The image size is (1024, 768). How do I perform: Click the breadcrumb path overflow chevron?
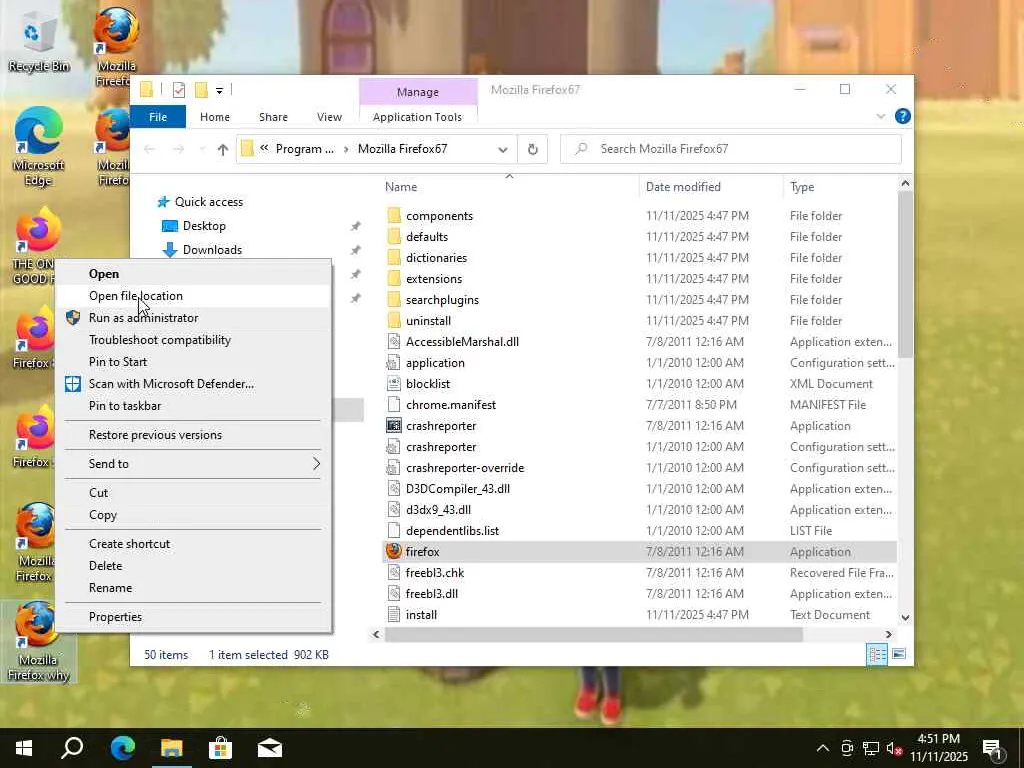tap(264, 148)
